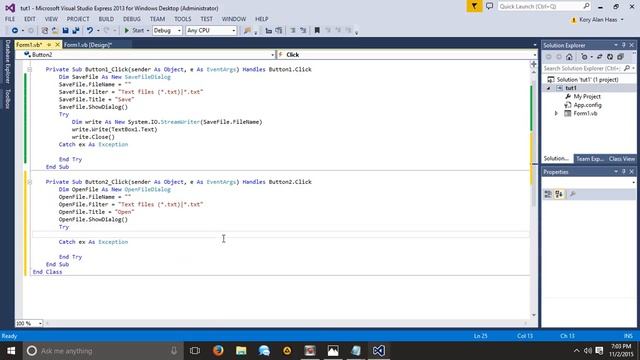
Task: Select the Form1.vb code tab
Action: point(29,45)
